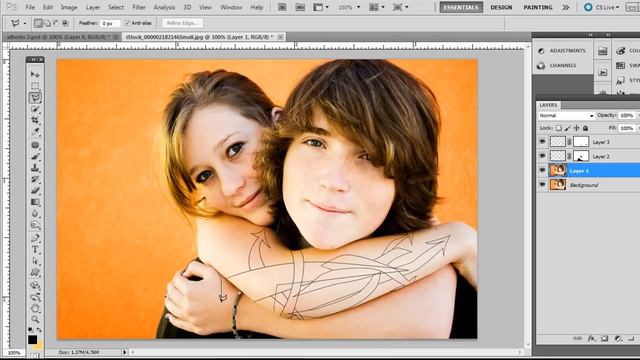Open the Screen Mode dropdown
Viewport: 640px width, 360px height.
click(x=400, y=7)
